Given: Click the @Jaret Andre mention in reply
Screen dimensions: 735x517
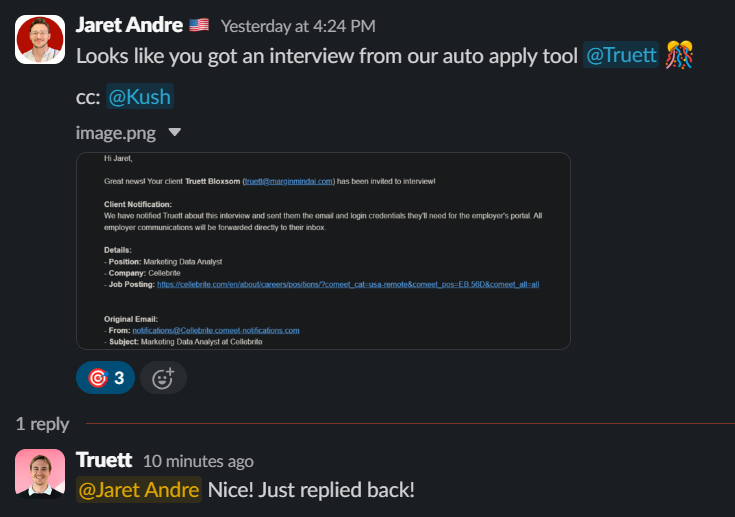Looking at the screenshot, I should click(x=139, y=490).
